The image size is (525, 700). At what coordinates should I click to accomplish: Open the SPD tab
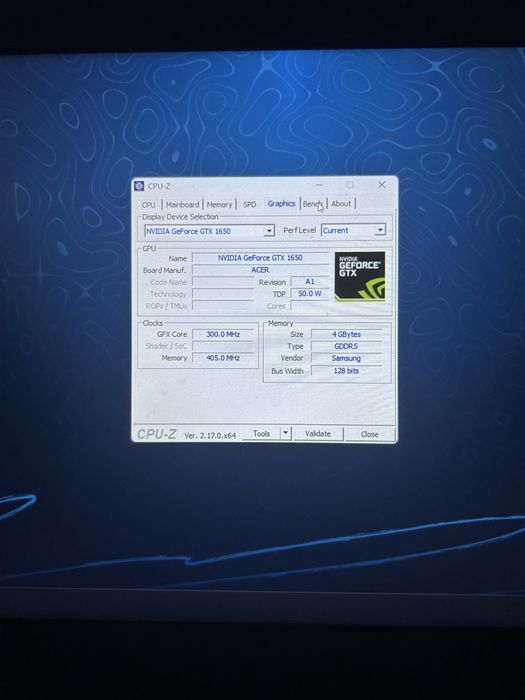pos(250,204)
